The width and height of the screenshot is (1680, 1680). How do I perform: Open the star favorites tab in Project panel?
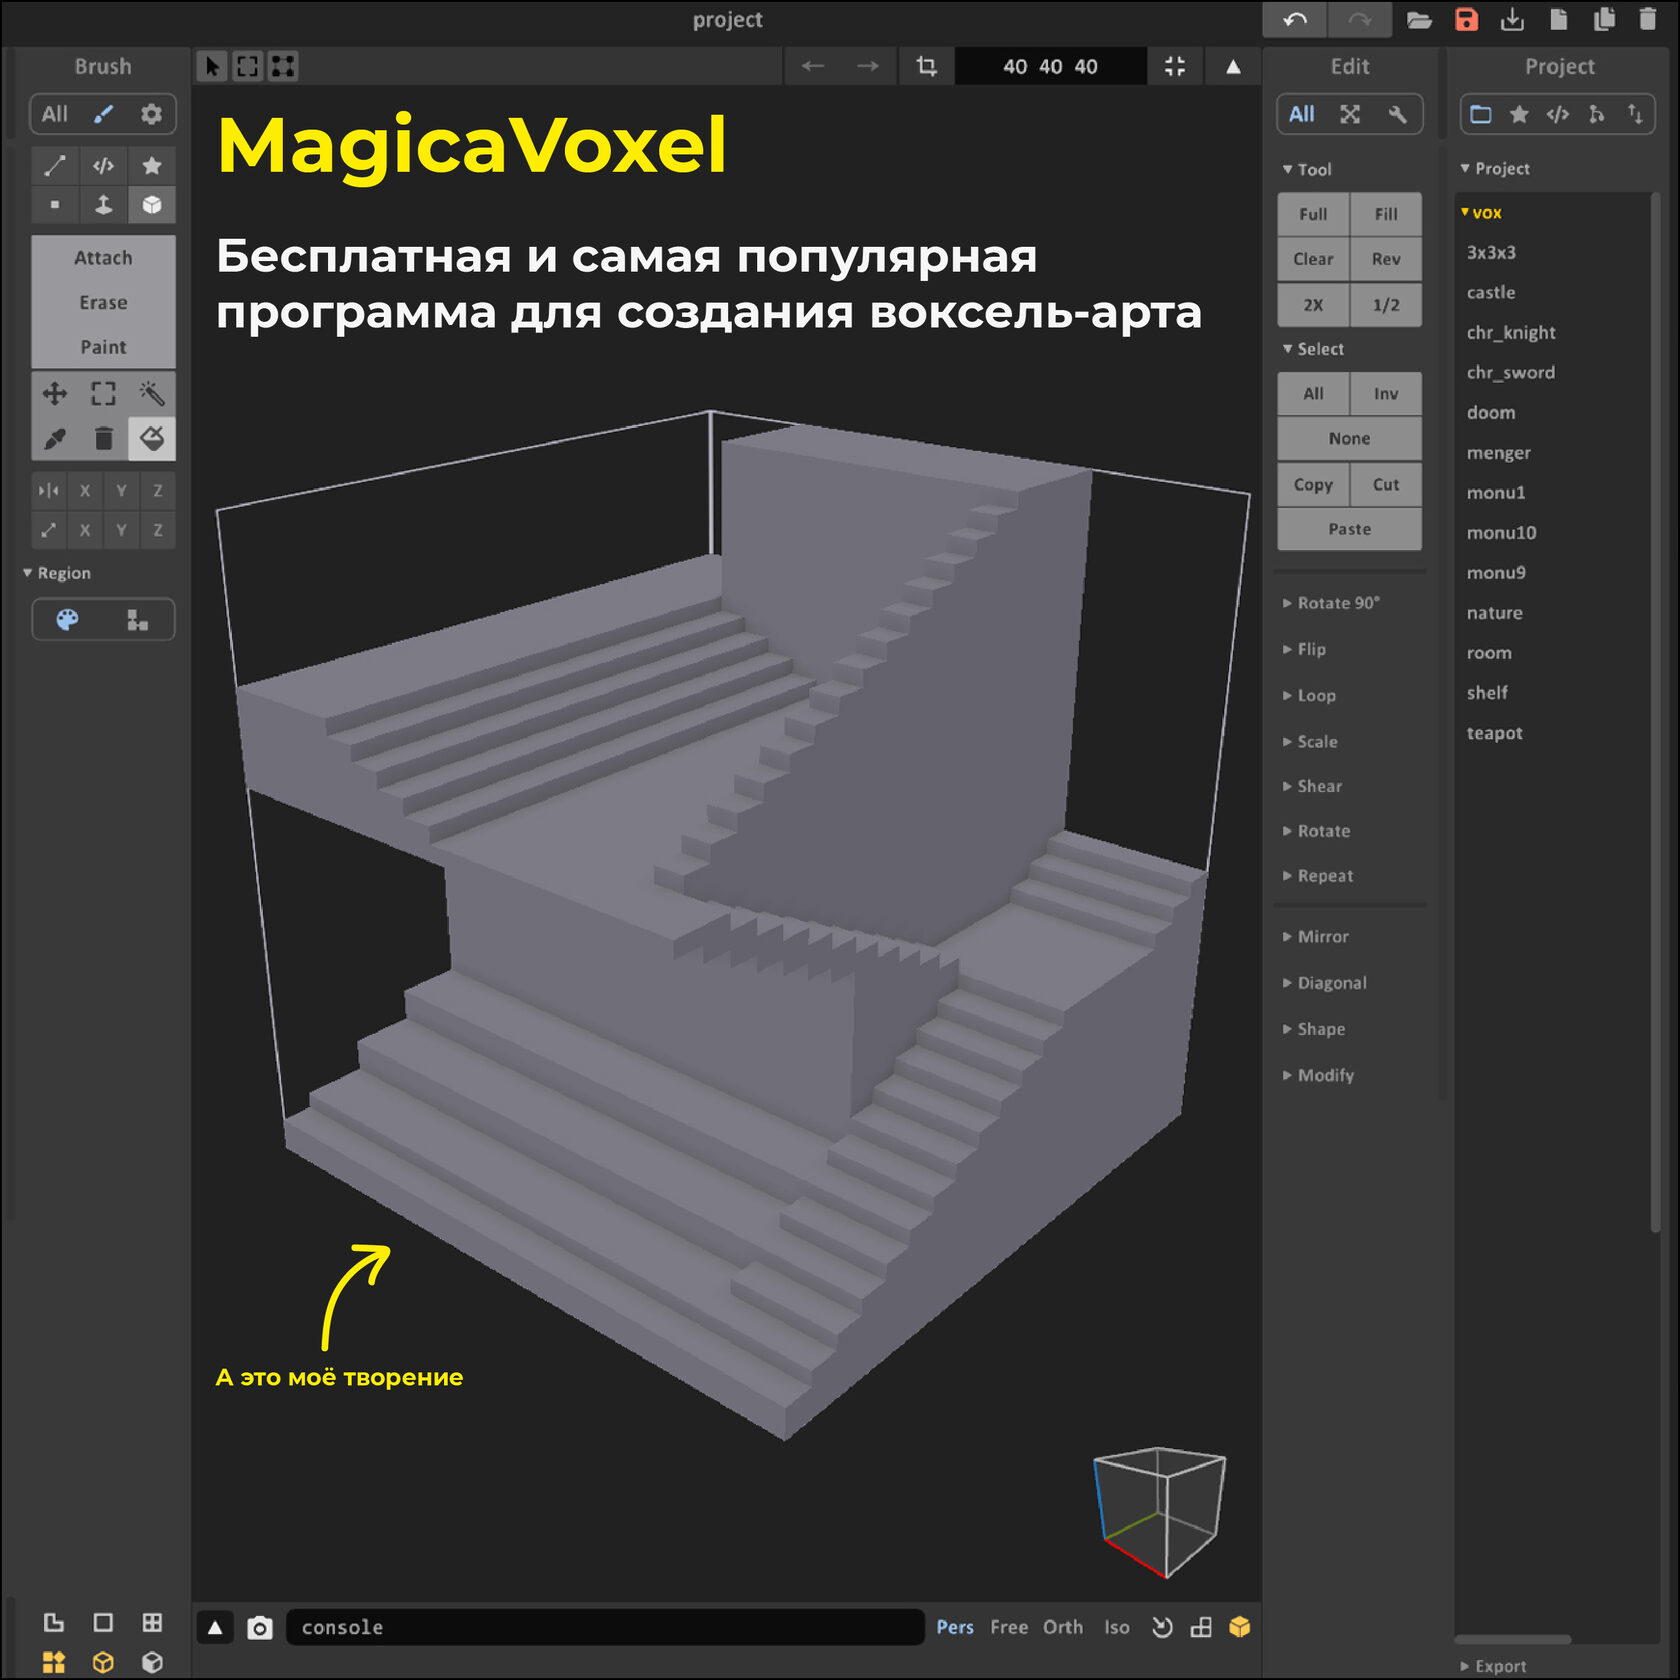pos(1519,114)
